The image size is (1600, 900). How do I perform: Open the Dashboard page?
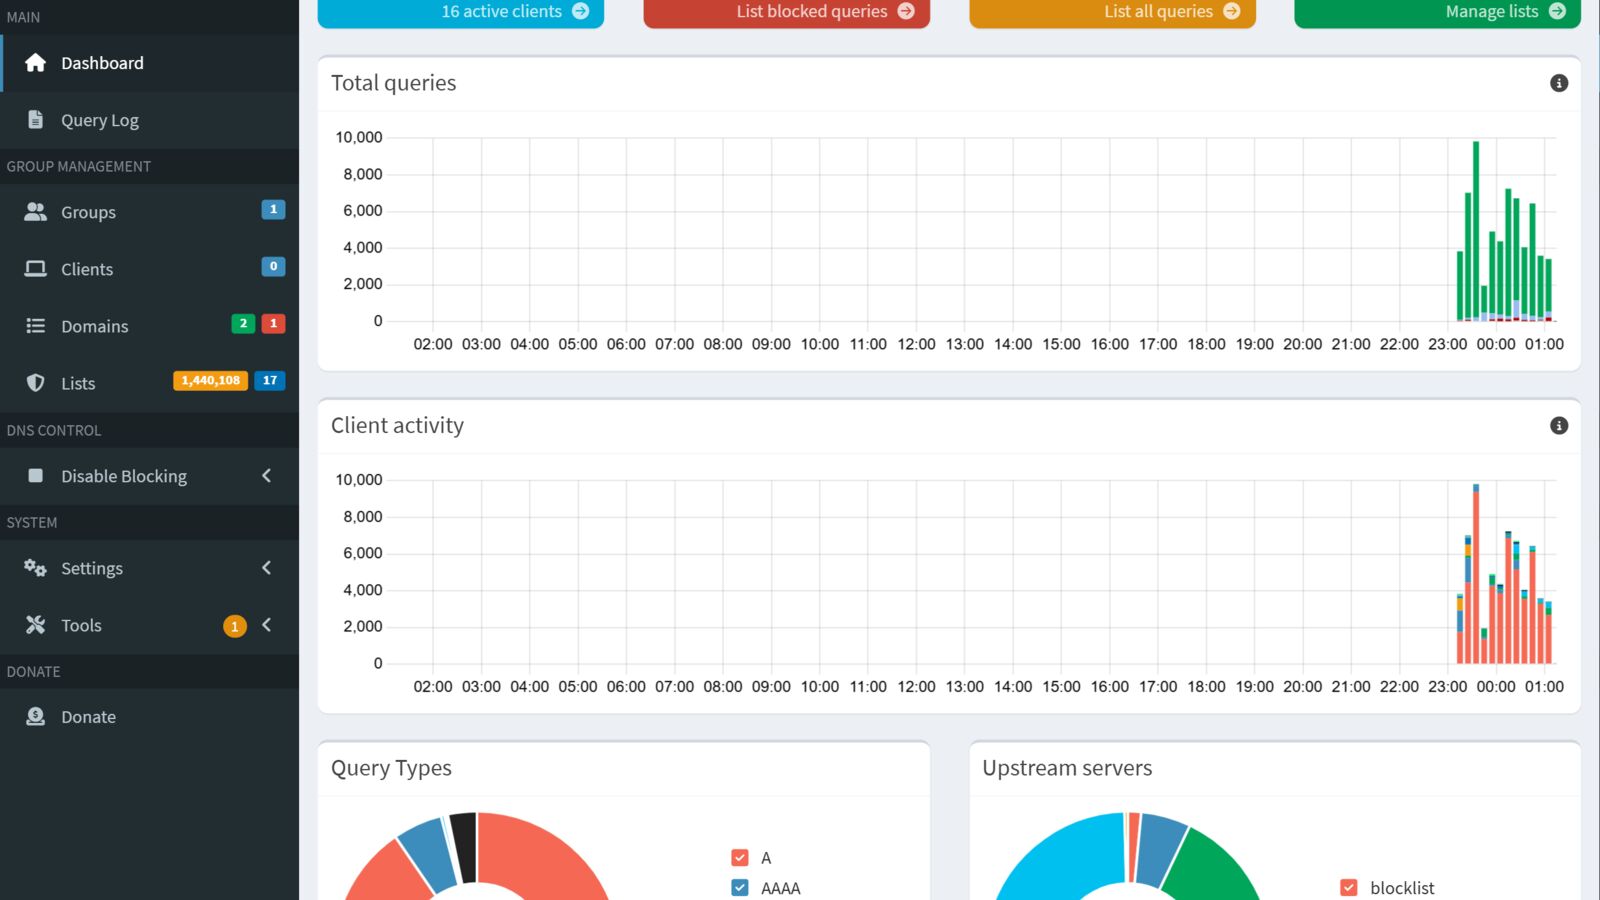click(150, 63)
